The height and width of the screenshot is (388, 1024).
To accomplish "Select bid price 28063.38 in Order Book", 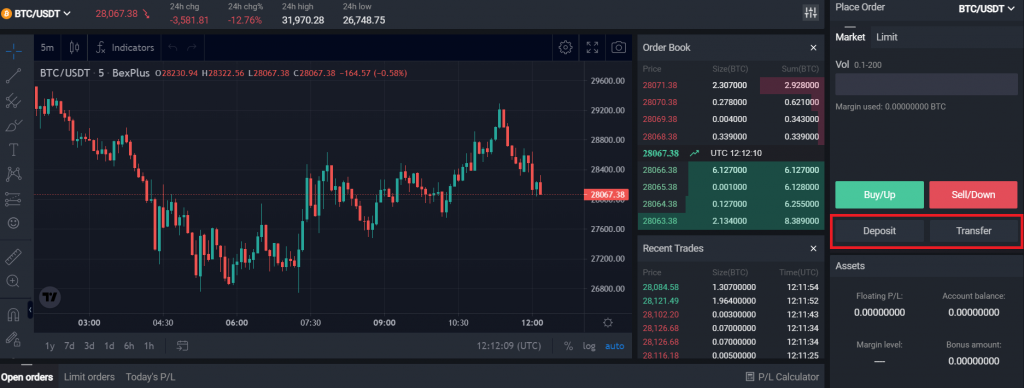I will 660,221.
